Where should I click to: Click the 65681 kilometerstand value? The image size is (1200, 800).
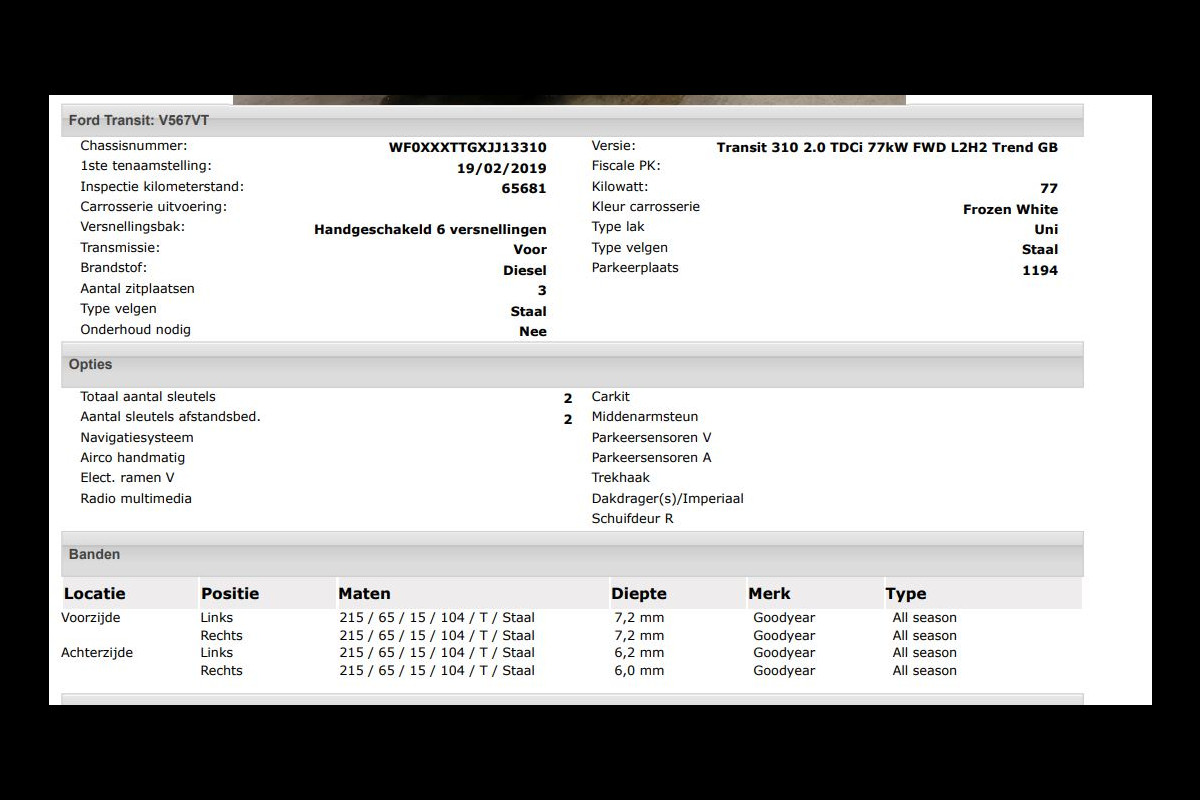523,188
